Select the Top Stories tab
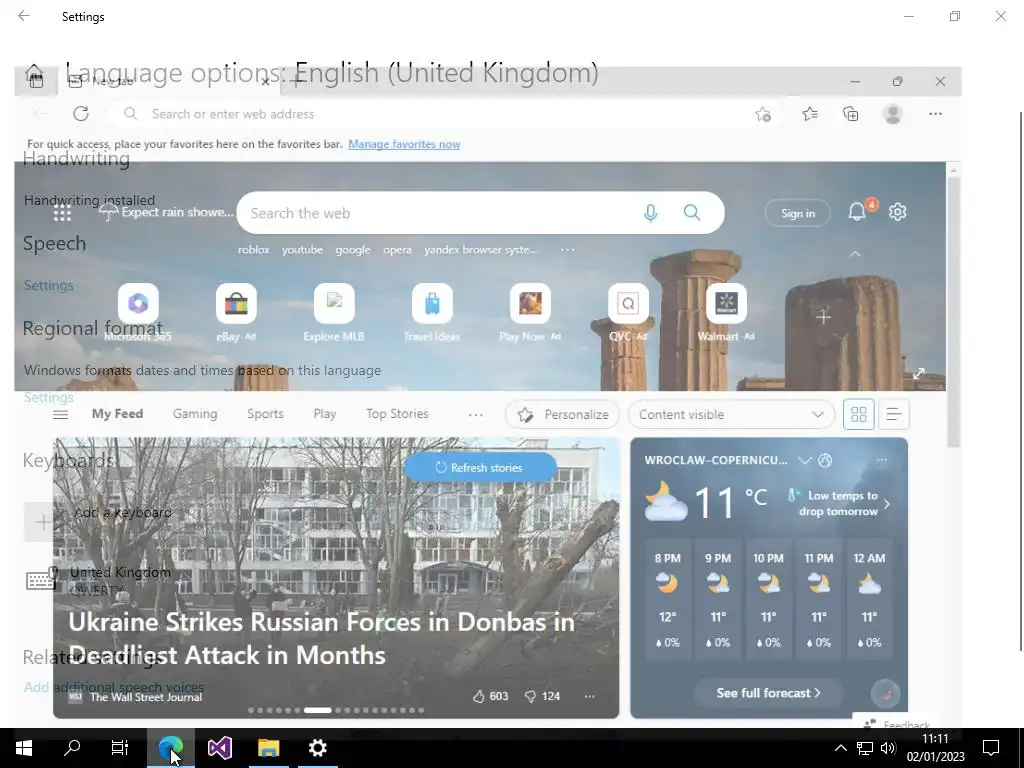Screen dimensions: 1024x768 (397, 413)
